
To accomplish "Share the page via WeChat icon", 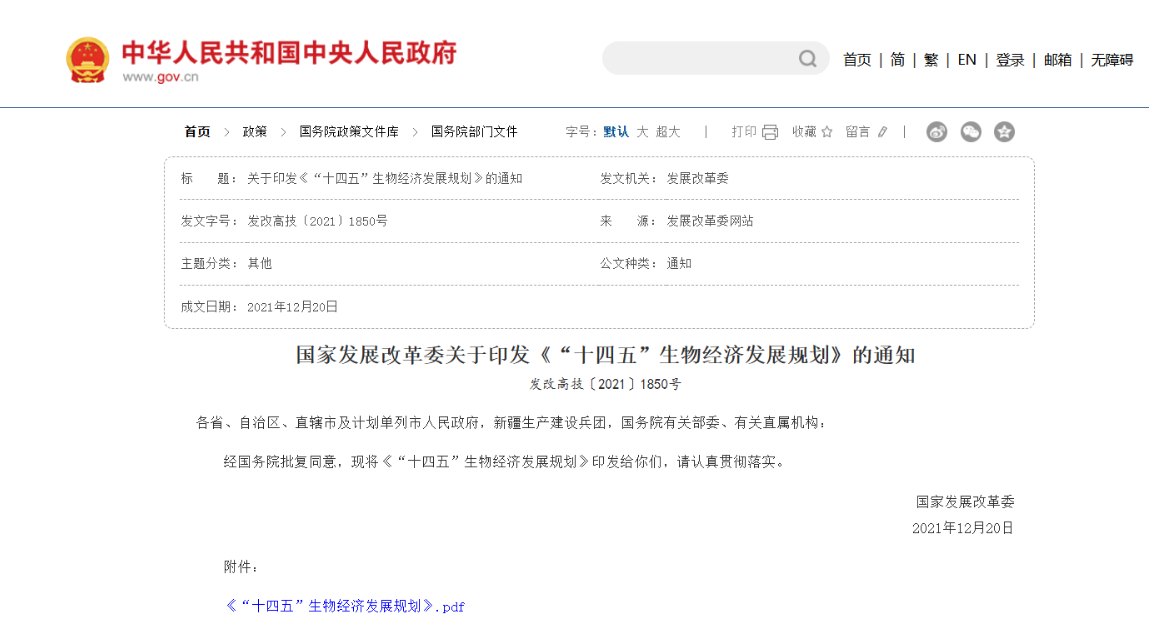I will coord(970,132).
